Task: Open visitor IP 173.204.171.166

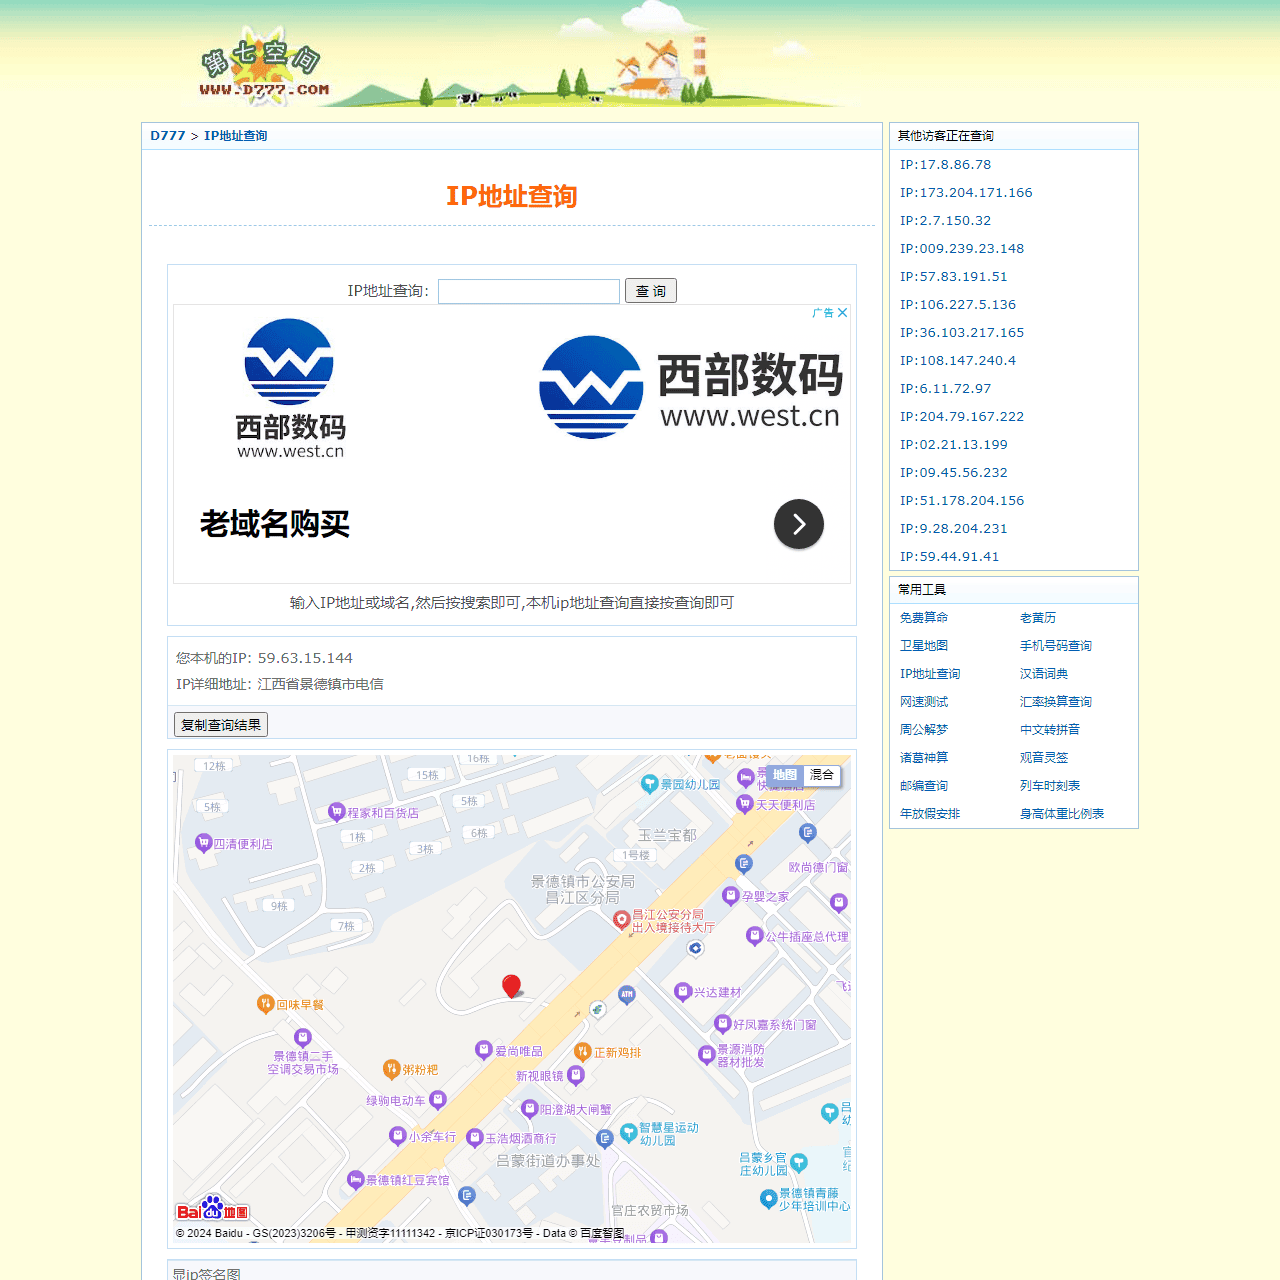Action: 966,193
